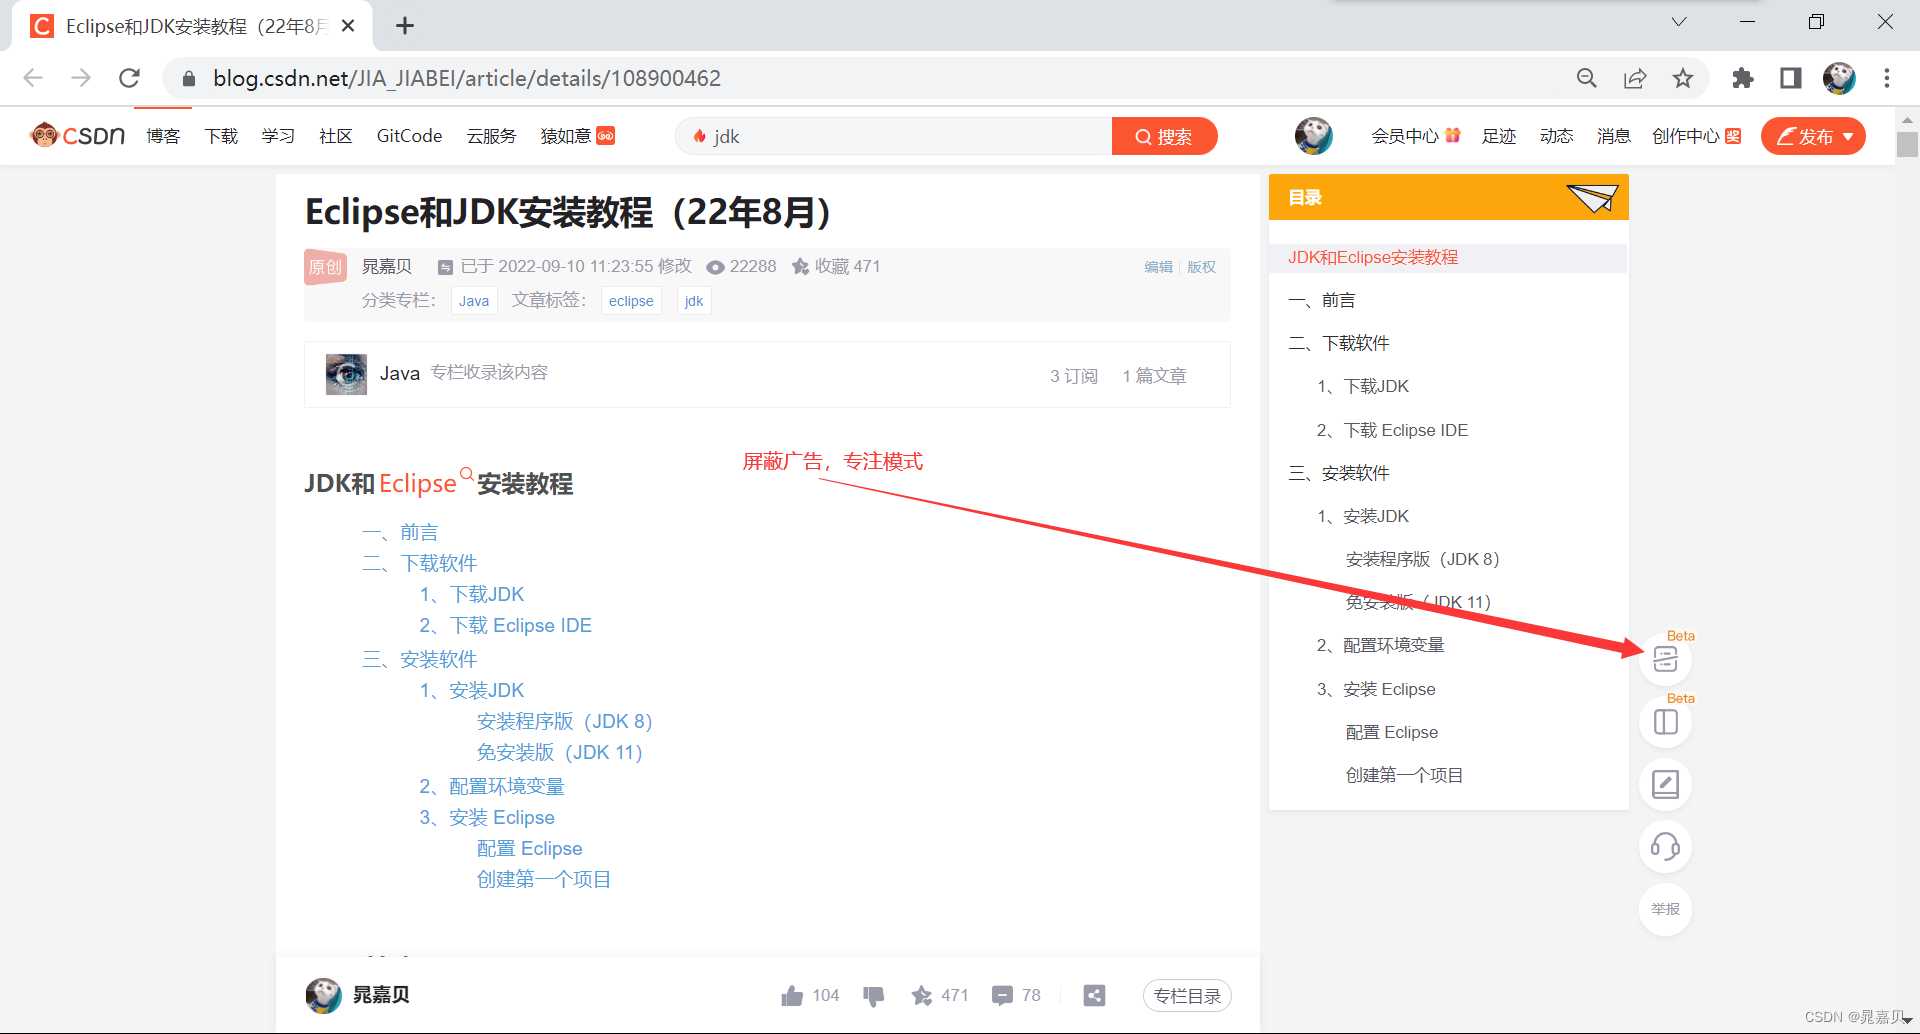Select 2、配置环境变量 in 目录 sidebar
Image resolution: width=1920 pixels, height=1034 pixels.
1380,645
